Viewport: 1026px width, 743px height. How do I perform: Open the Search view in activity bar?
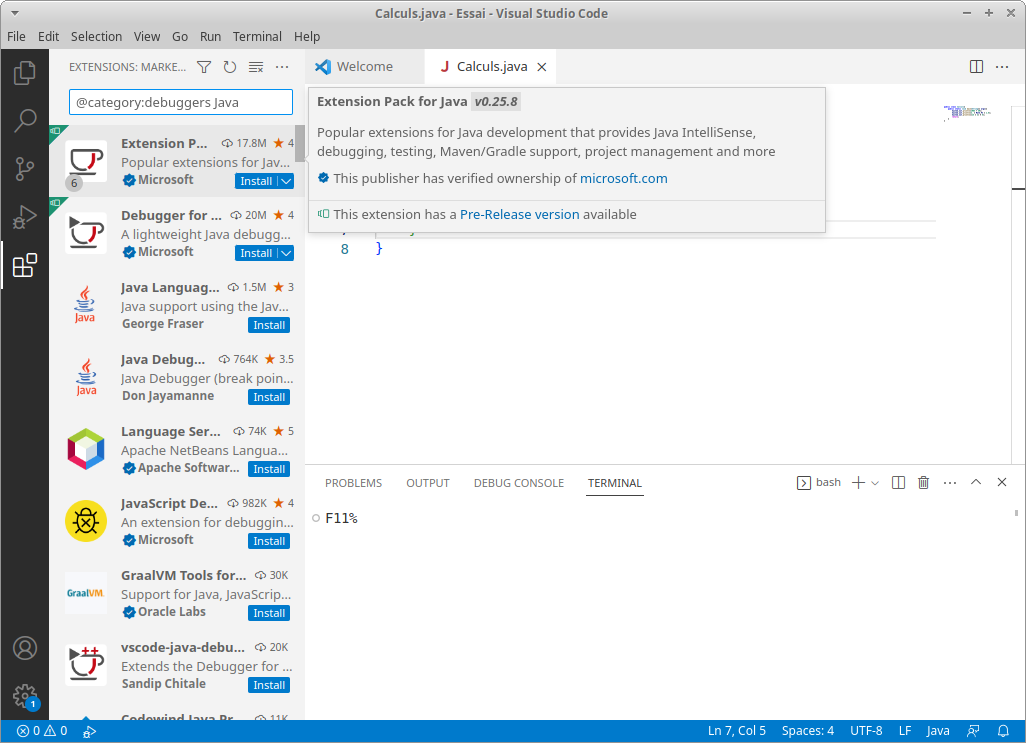point(25,120)
